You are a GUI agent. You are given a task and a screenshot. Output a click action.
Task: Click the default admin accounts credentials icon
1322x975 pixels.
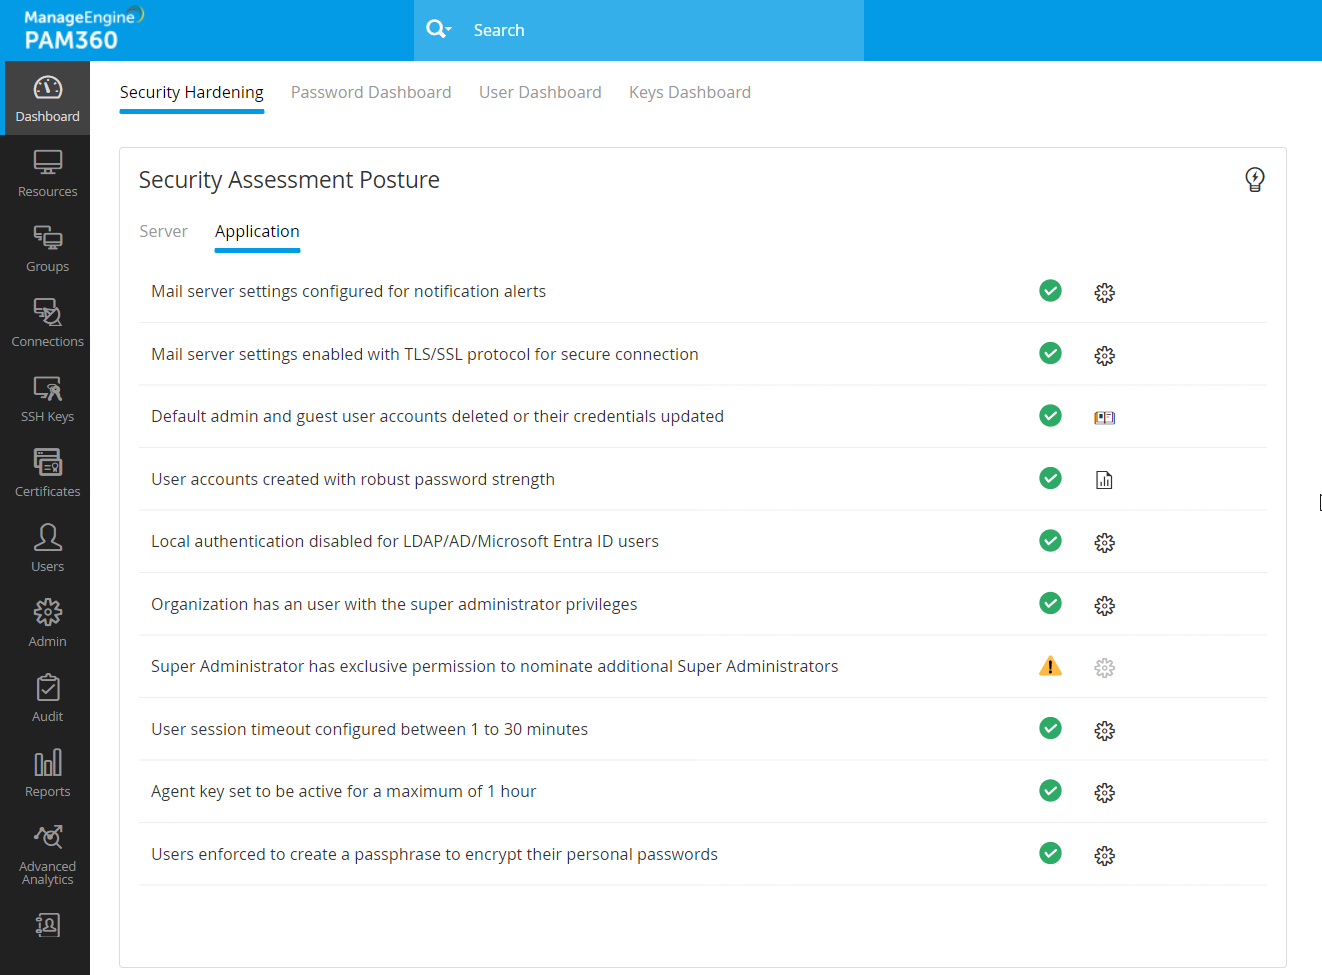click(x=1104, y=418)
